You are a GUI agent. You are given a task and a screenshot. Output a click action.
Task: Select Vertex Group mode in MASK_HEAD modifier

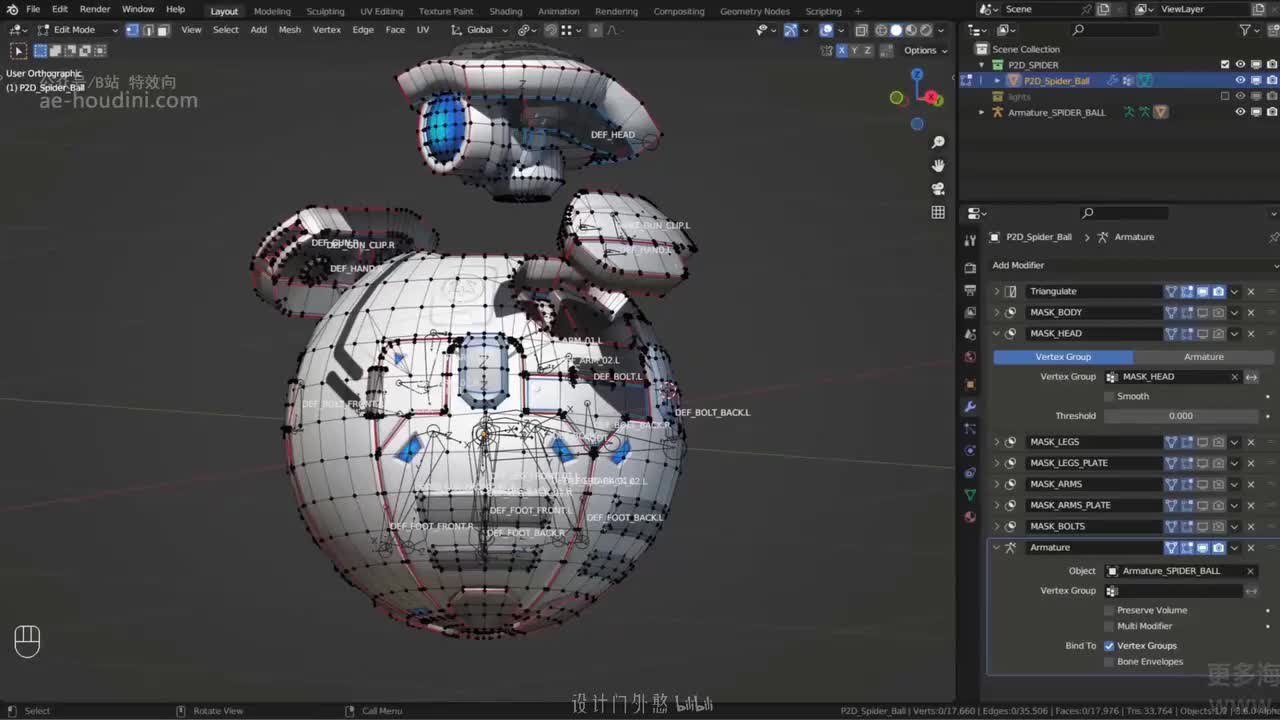coord(1063,357)
